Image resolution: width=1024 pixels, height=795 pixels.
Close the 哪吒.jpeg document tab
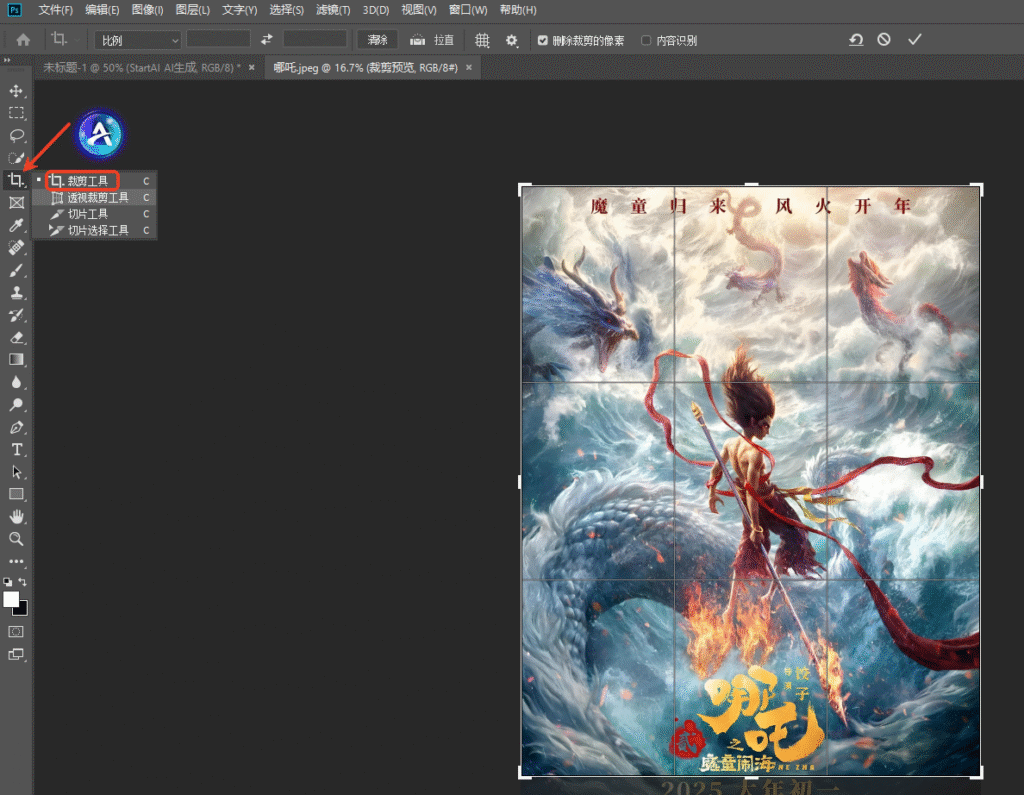pos(469,67)
